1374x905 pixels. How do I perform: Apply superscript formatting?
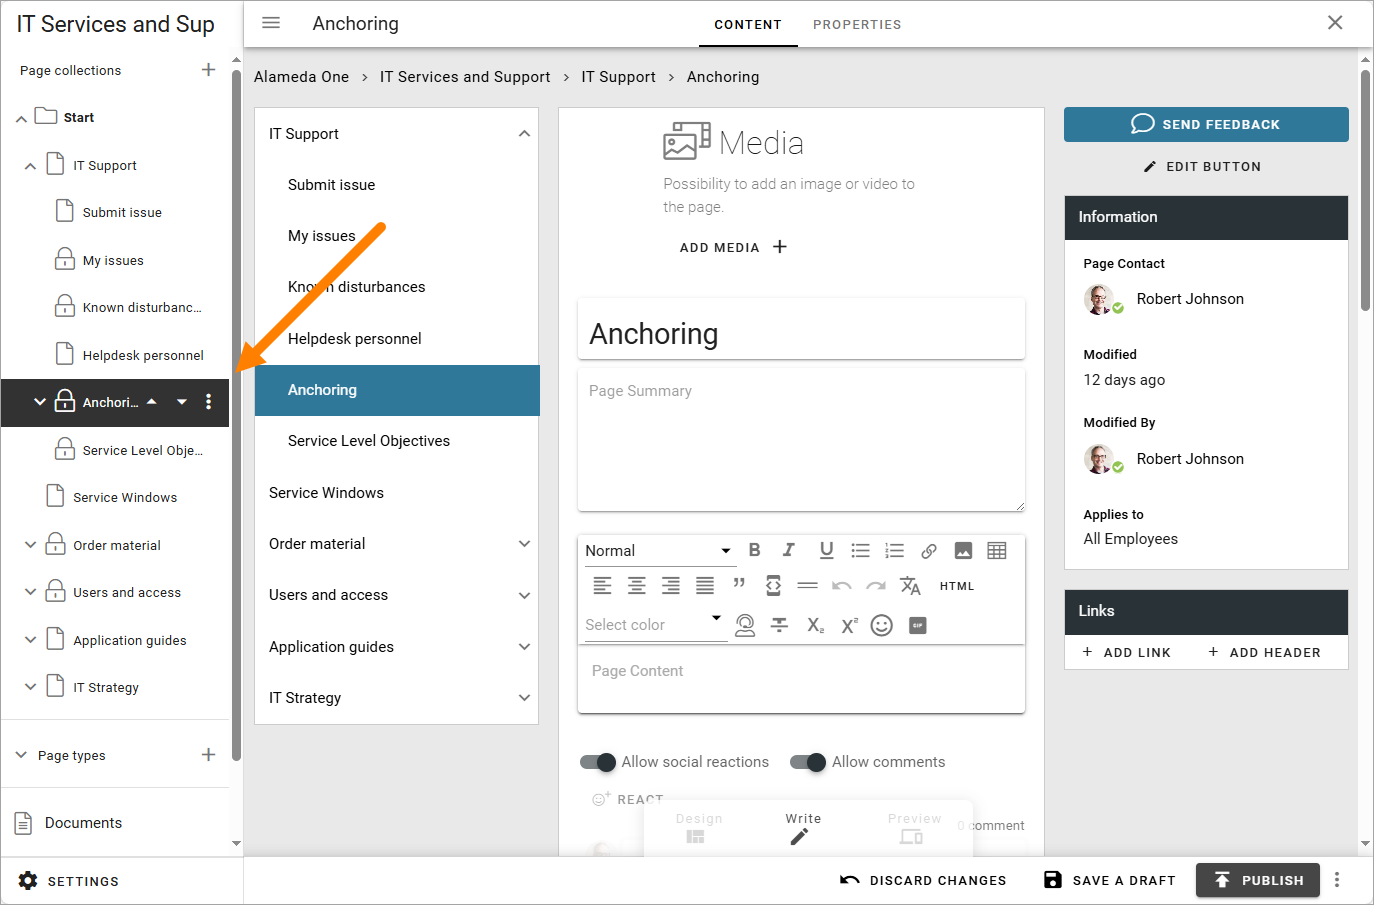[849, 625]
